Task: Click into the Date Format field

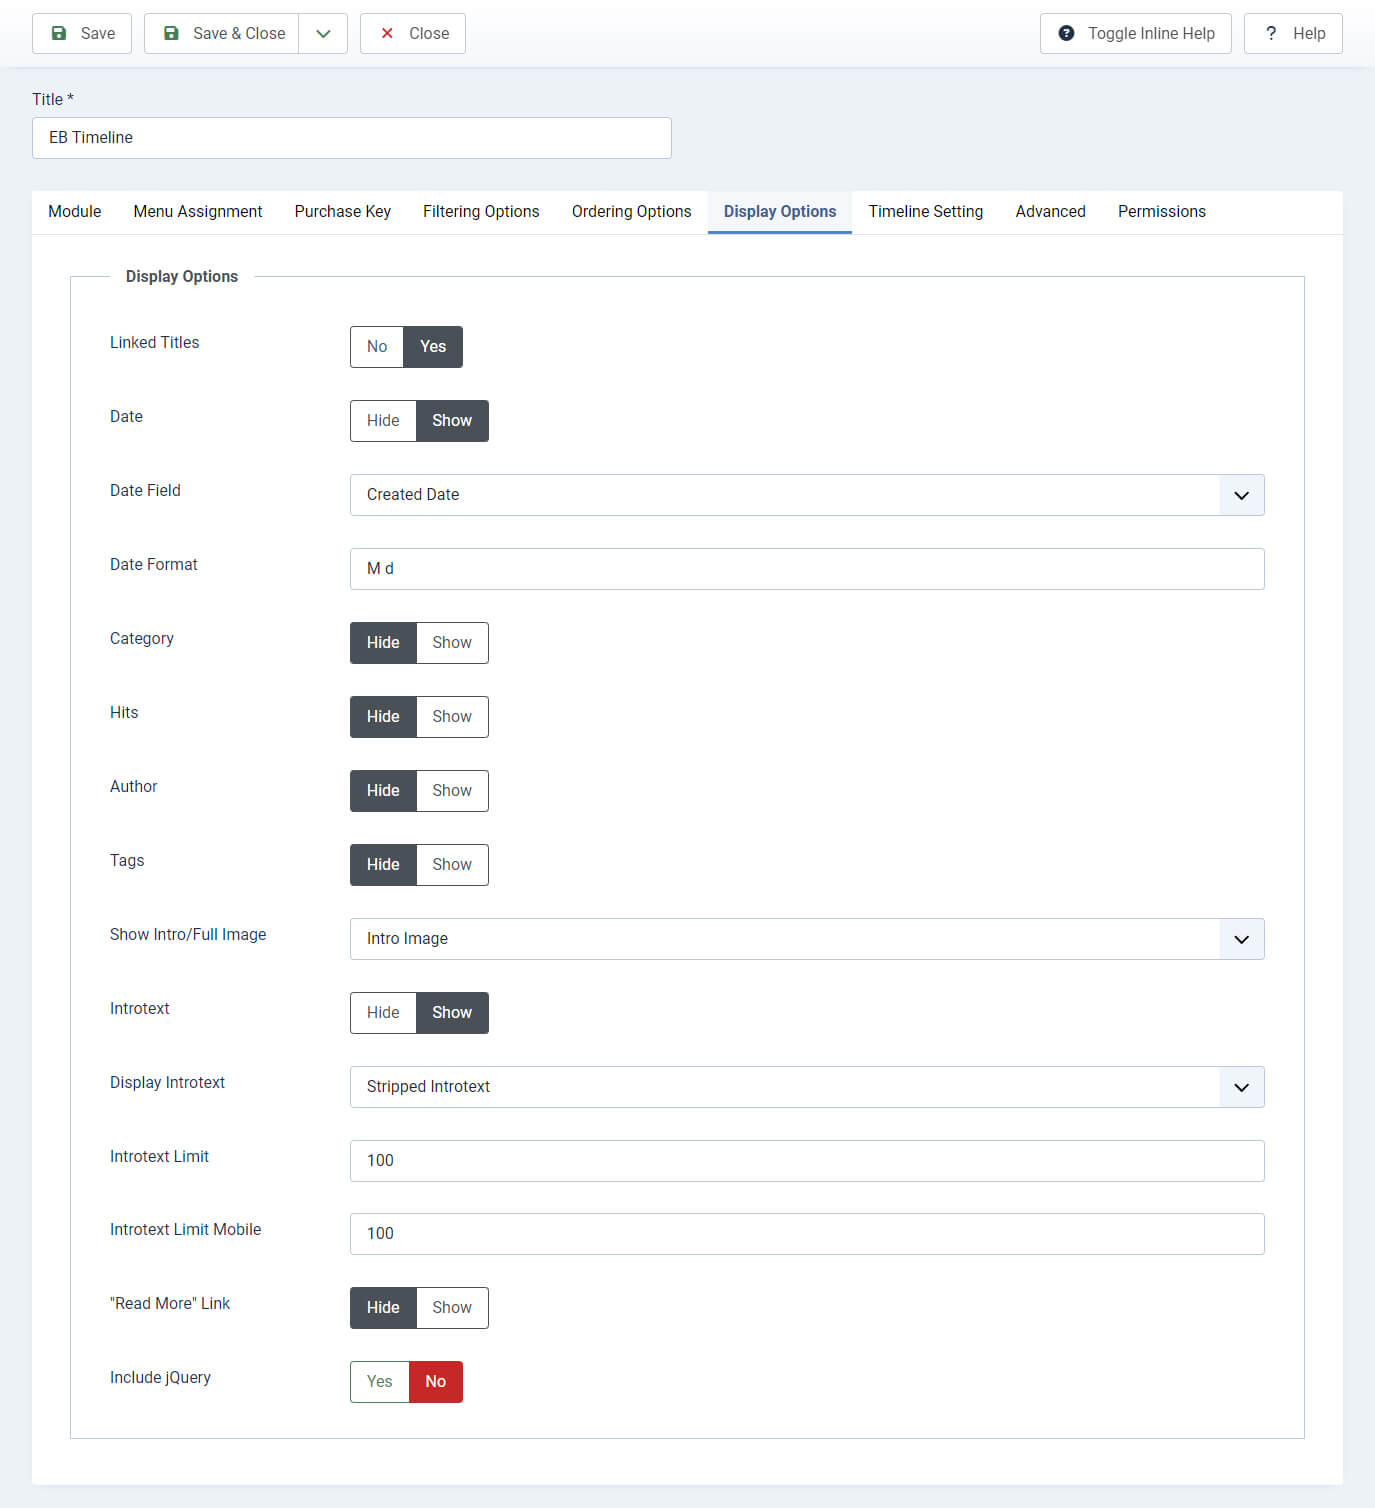Action: pos(807,569)
